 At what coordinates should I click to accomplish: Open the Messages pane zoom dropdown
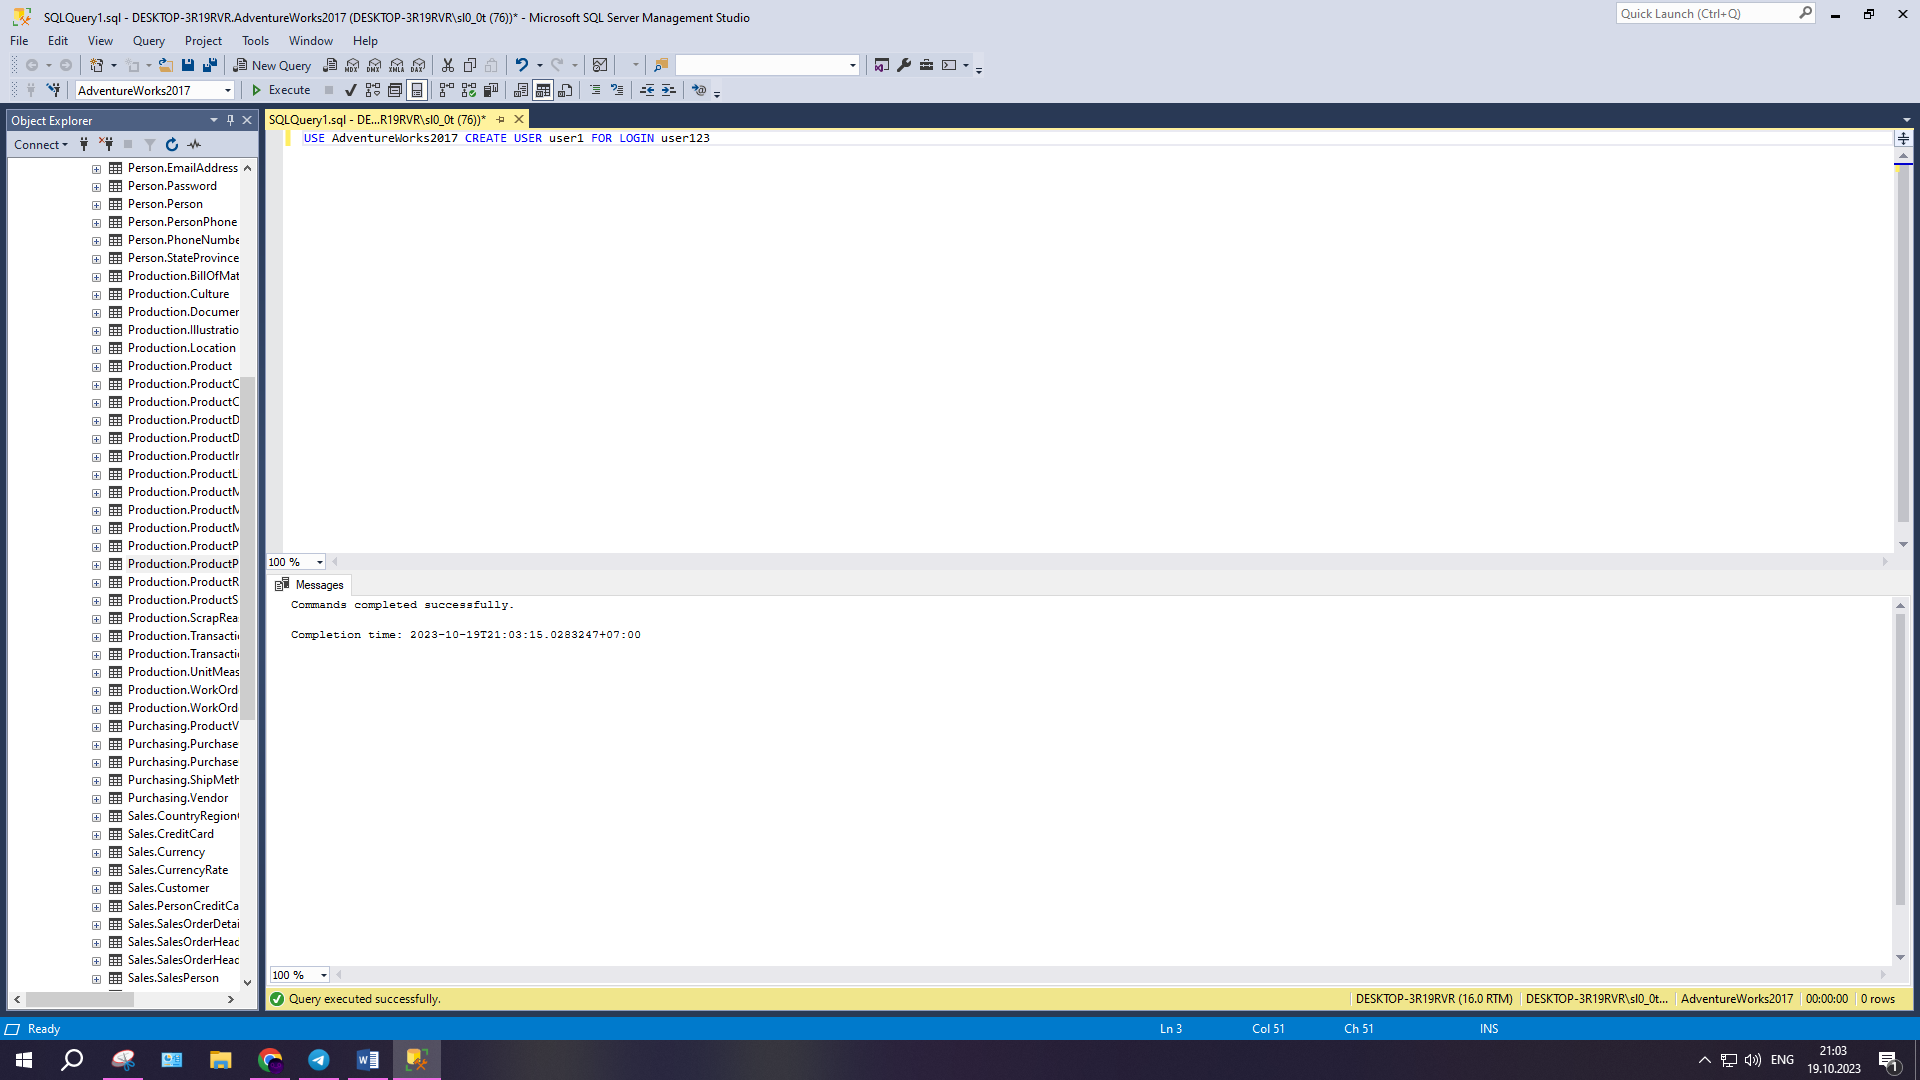pos(324,975)
